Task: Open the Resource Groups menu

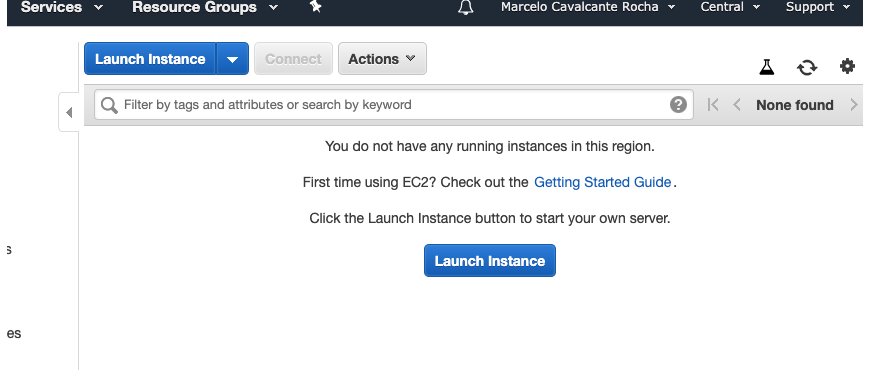Action: [205, 7]
